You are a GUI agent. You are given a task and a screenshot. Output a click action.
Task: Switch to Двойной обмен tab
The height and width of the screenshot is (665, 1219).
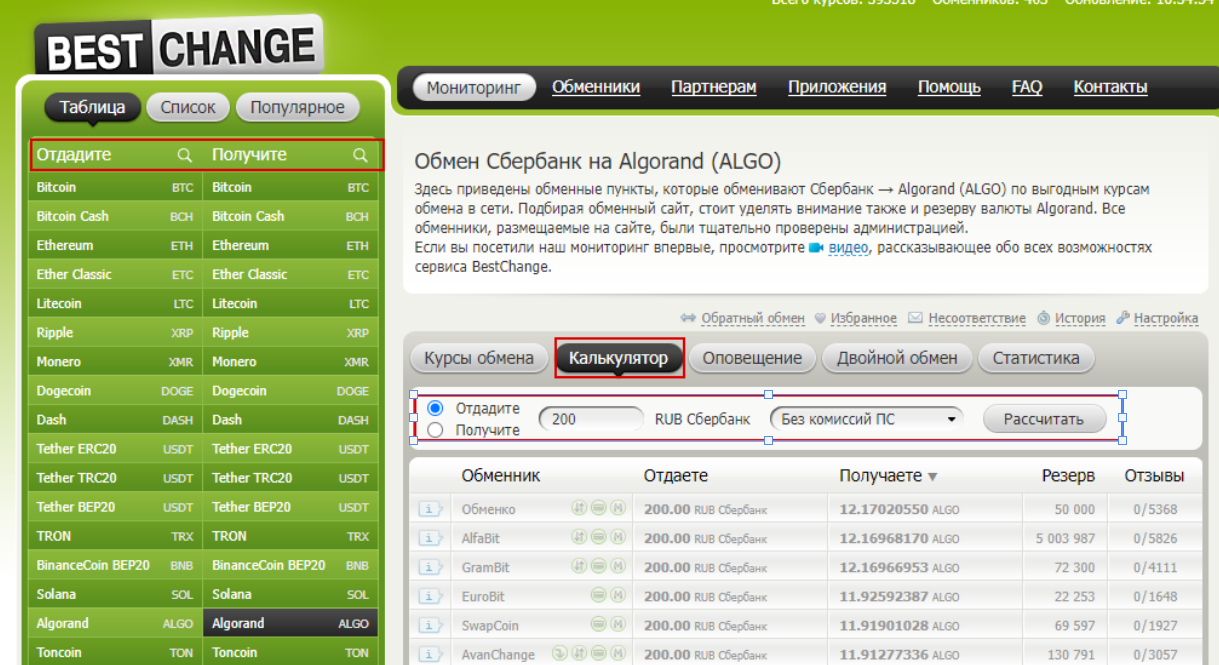897,358
